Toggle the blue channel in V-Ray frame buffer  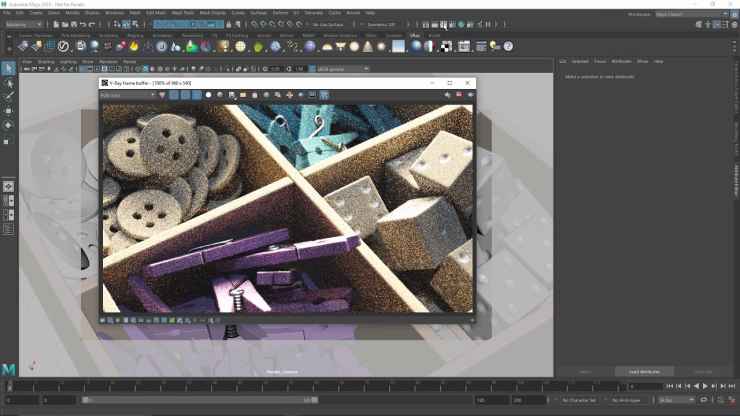196,95
